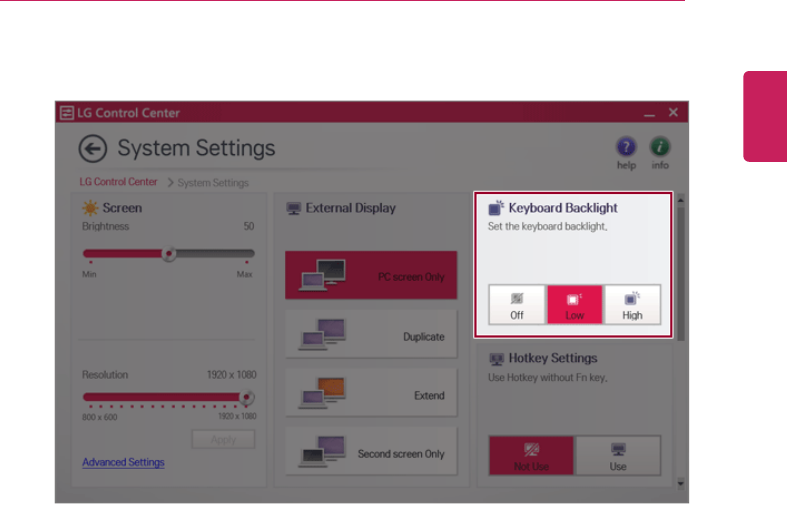Select Extend display mode

[371, 393]
